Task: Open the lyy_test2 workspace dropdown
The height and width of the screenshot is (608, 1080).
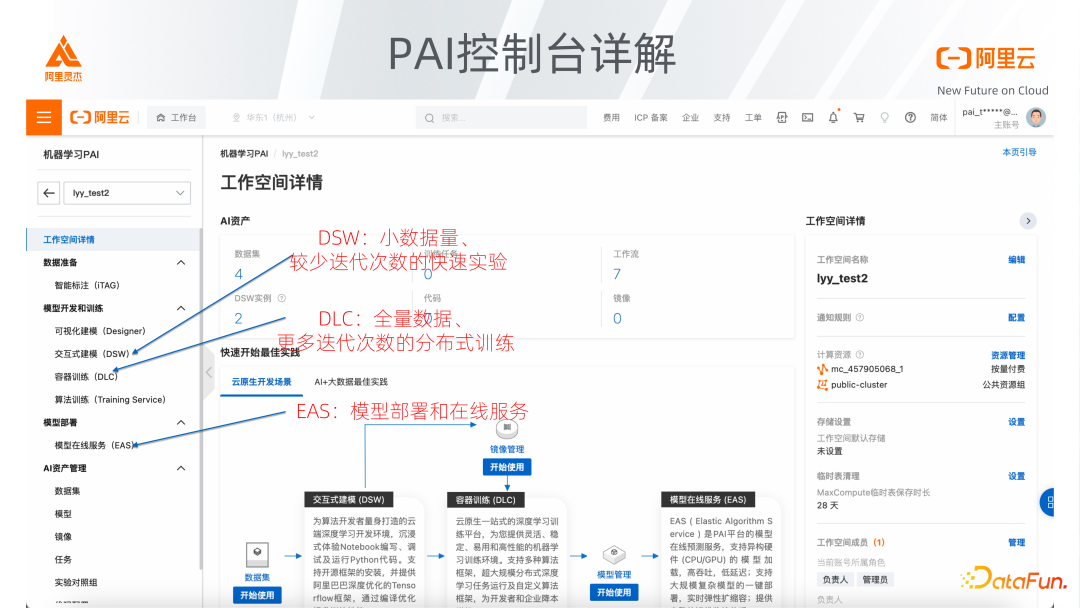Action: point(127,193)
